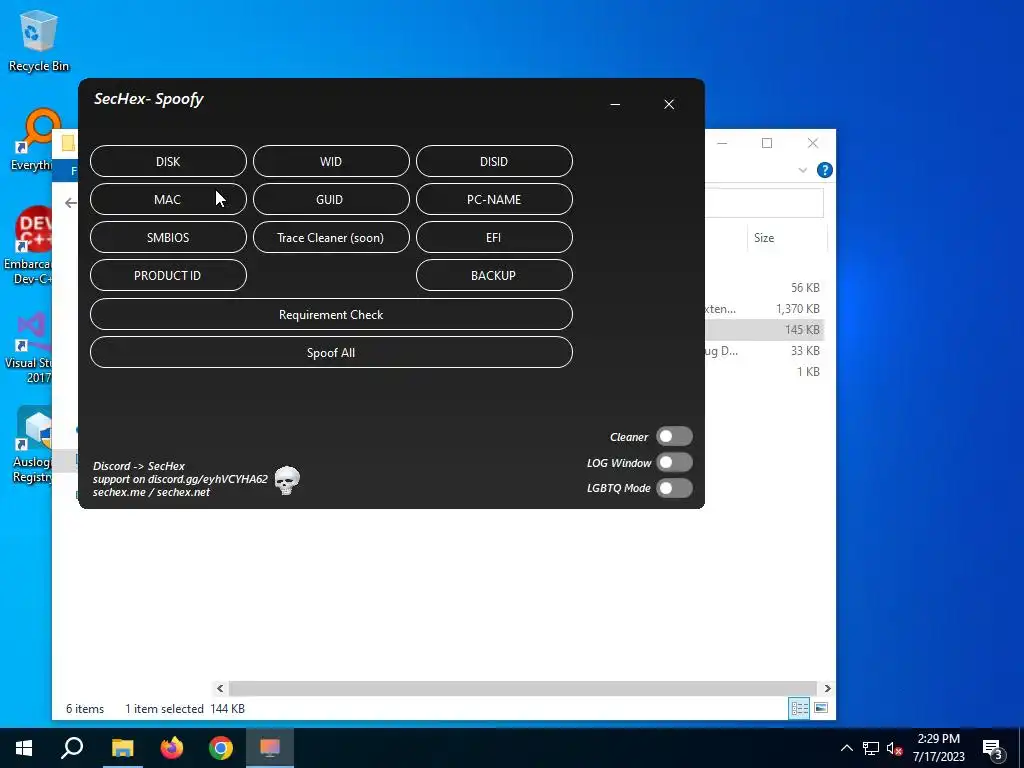Screen dimensions: 1024x768
Task: Enable the Cleaner toggle
Action: click(x=675, y=436)
